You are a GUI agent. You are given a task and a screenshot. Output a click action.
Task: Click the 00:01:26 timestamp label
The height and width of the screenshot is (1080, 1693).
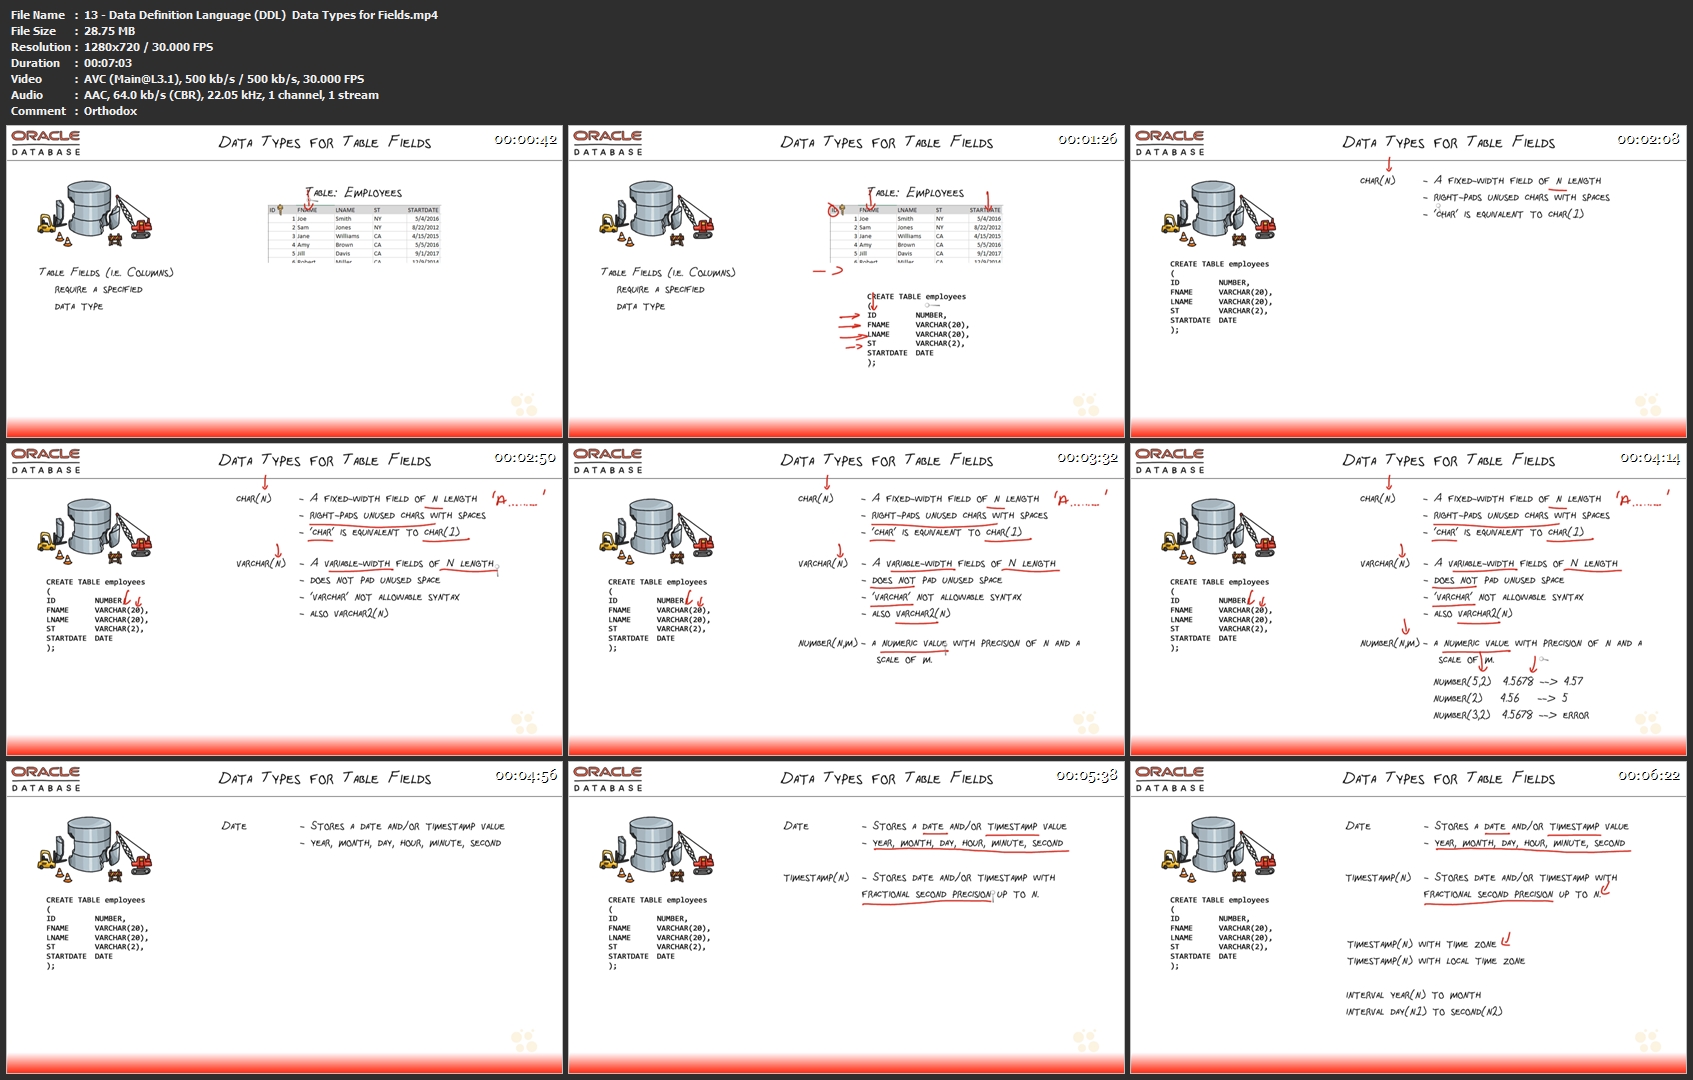1087,139
